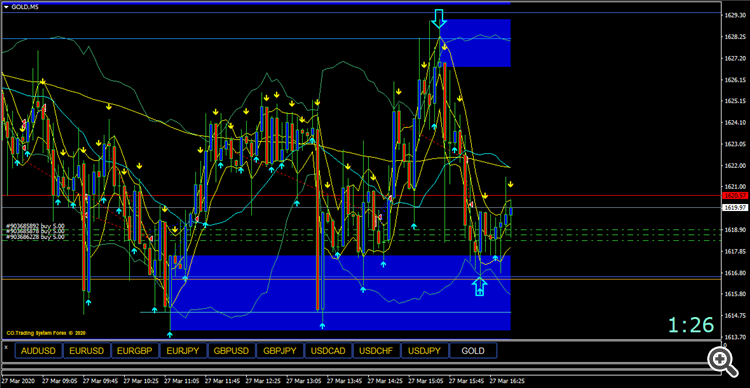750x388 pixels.
Task: Click the red 1620.57 price label
Action: point(736,196)
